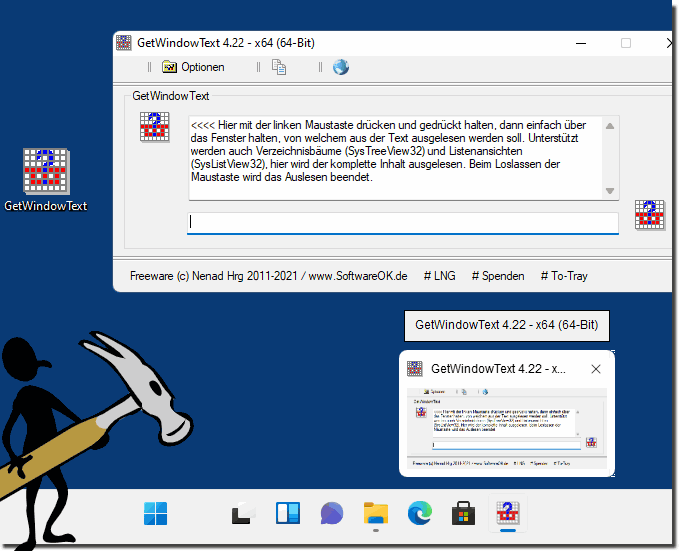Click the # Spenden donate link
The width and height of the screenshot is (679, 551).
click(x=498, y=276)
